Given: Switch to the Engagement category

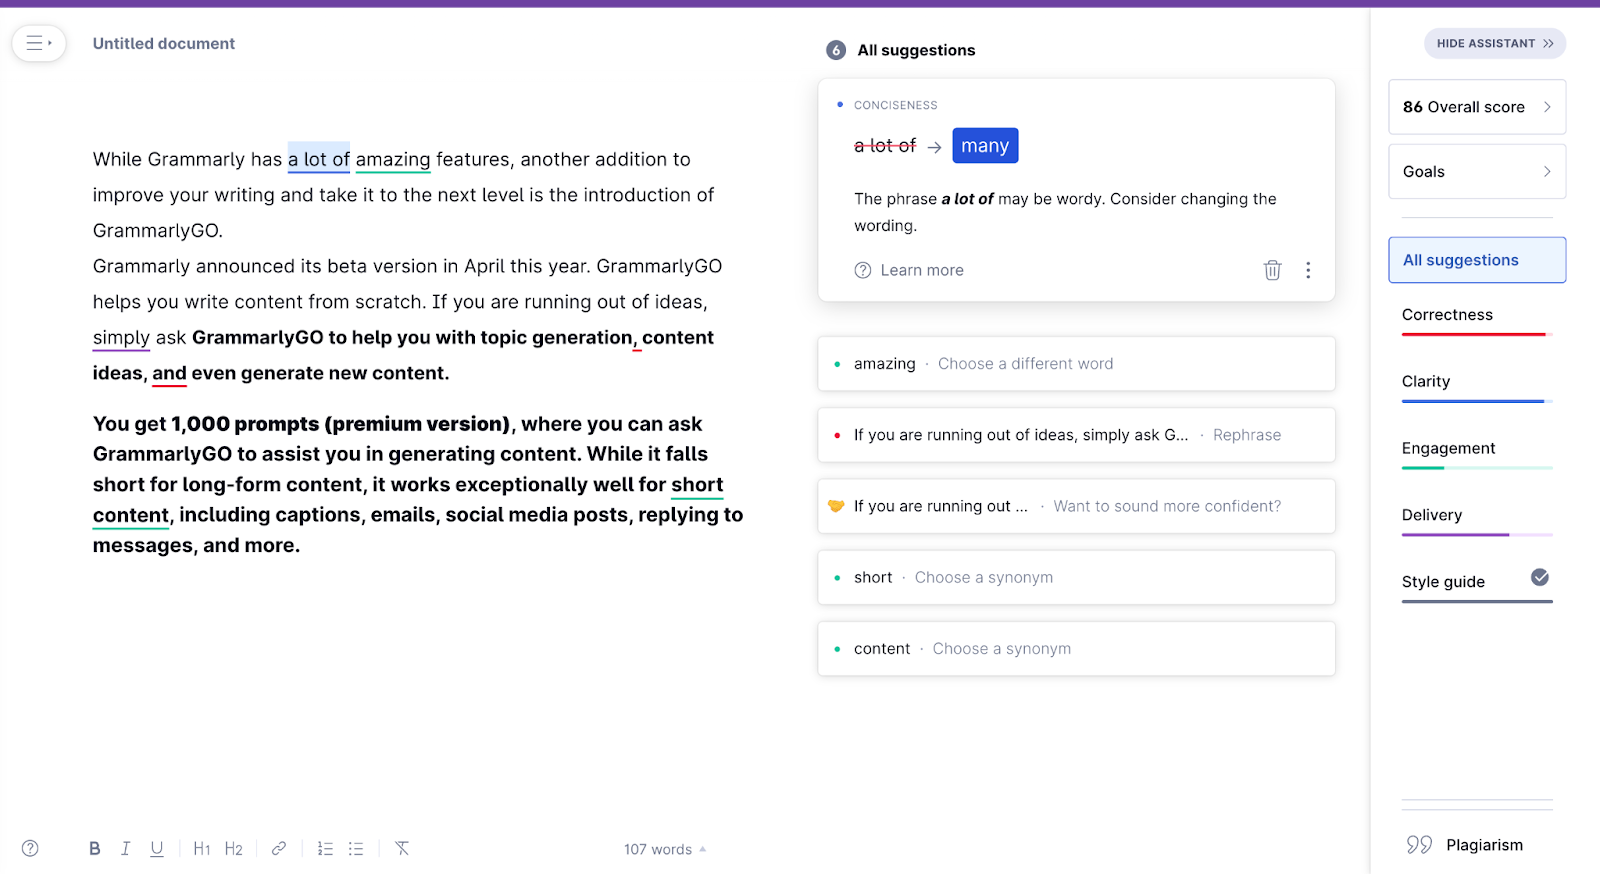Looking at the screenshot, I should (x=1448, y=448).
